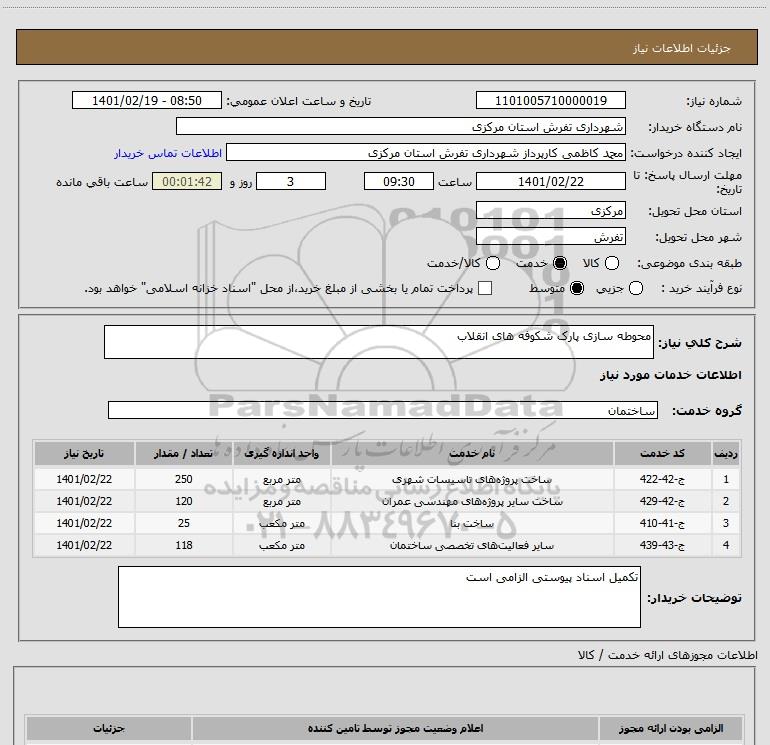
Task: Select service code ج-42-429 cell
Action: (662, 501)
